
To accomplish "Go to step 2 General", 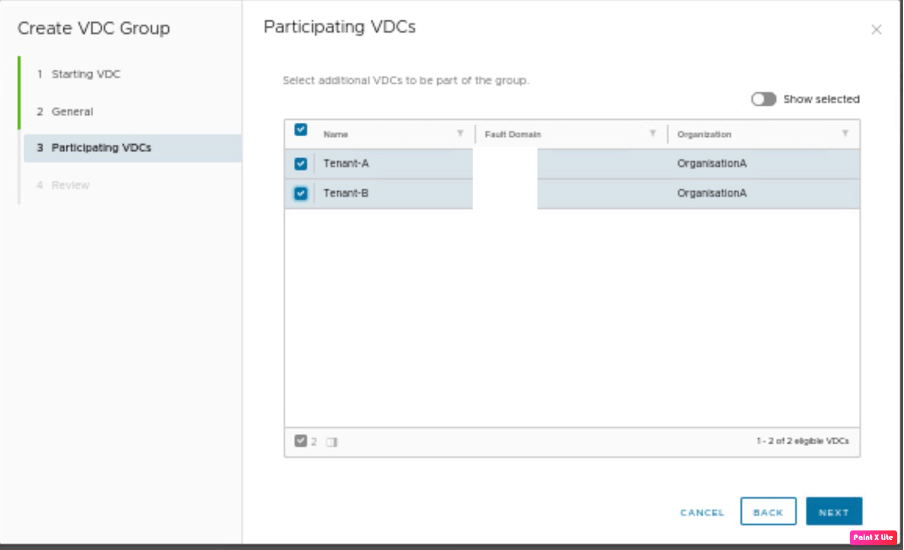I will pos(72,111).
